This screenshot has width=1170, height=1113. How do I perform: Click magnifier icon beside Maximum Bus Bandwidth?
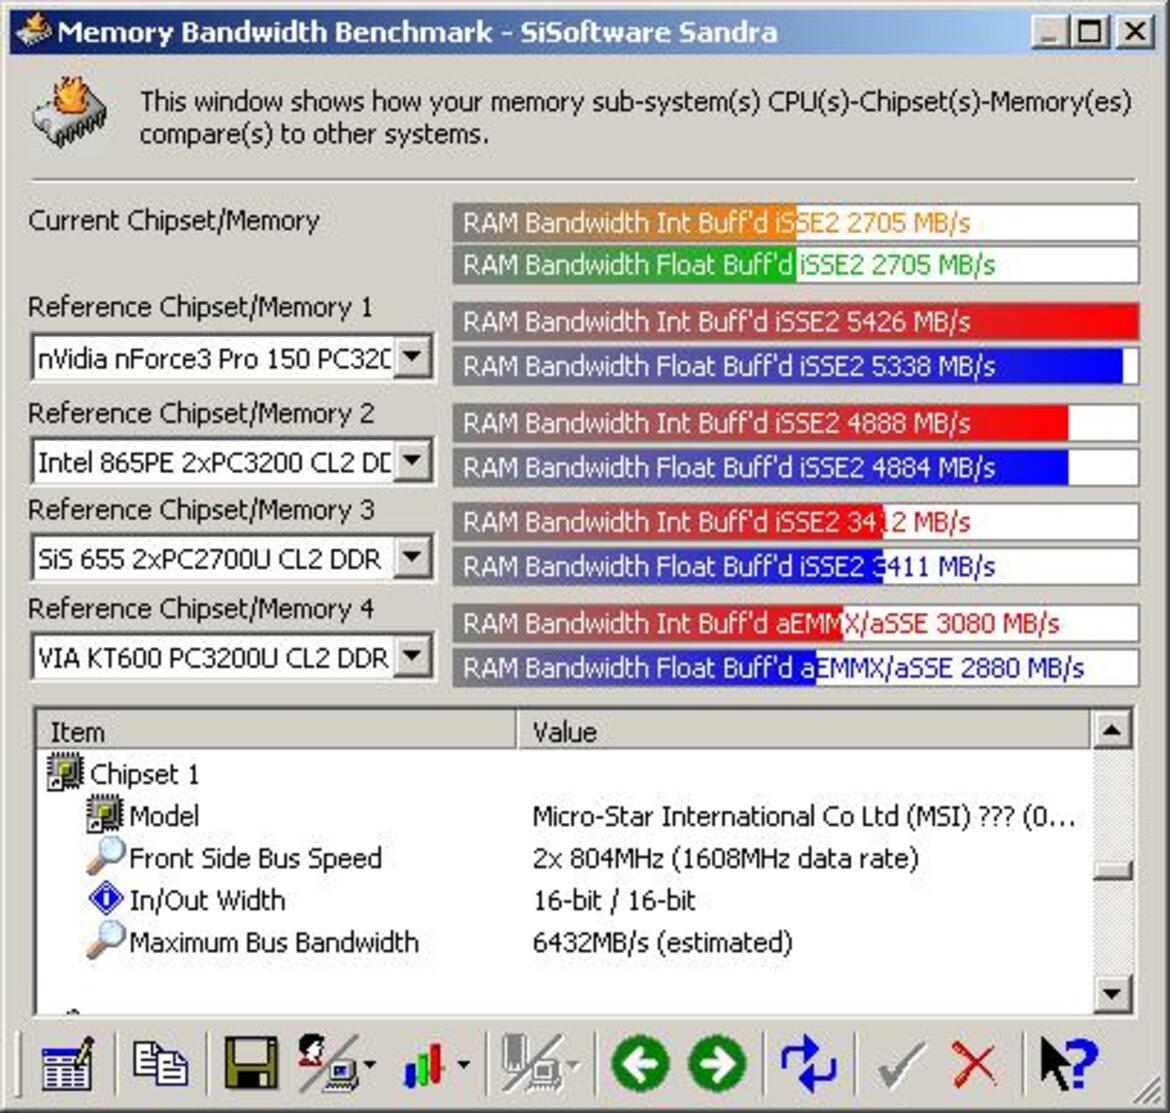coord(105,940)
